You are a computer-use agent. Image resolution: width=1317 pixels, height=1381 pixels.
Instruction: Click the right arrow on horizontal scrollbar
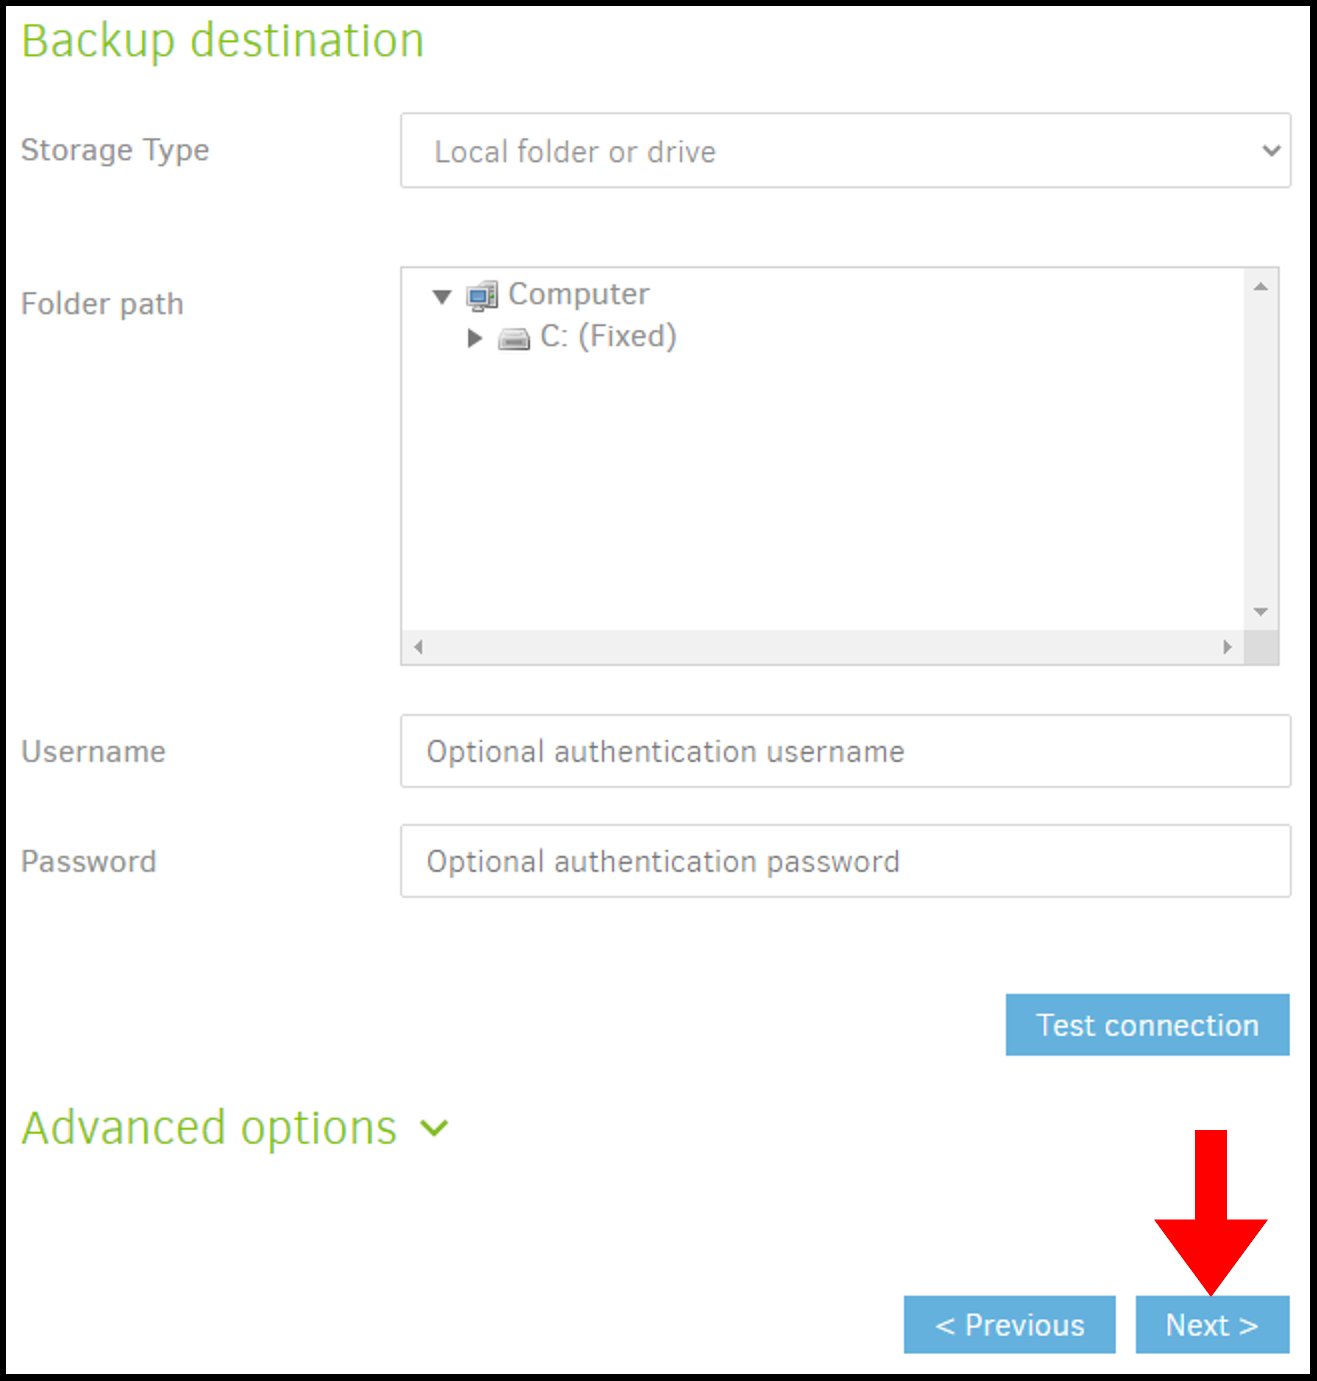click(1230, 646)
